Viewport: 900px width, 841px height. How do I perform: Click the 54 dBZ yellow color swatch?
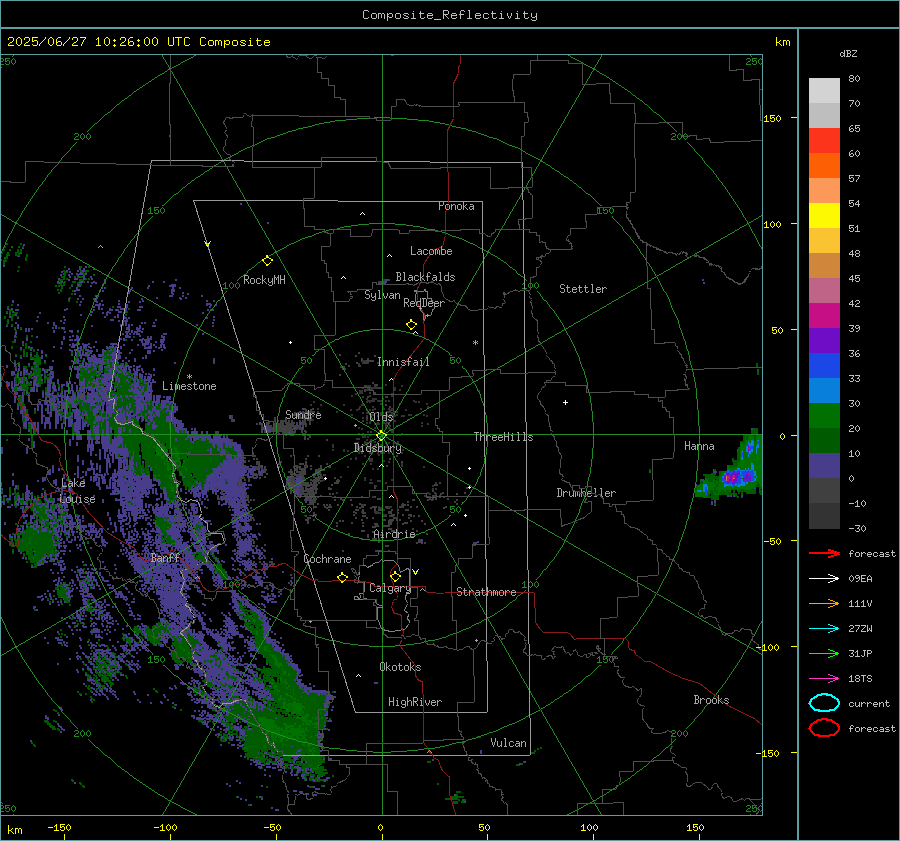(x=824, y=215)
